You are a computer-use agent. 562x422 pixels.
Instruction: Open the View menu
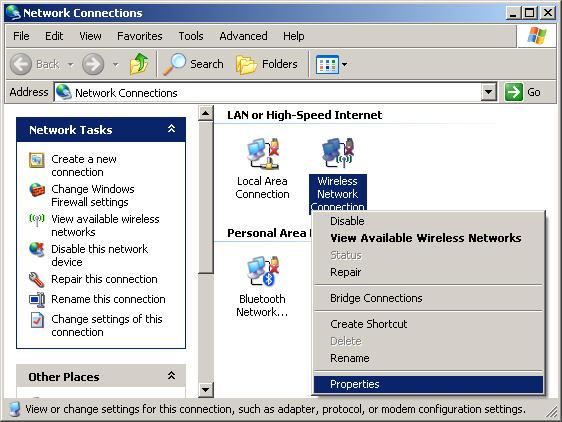[x=90, y=36]
